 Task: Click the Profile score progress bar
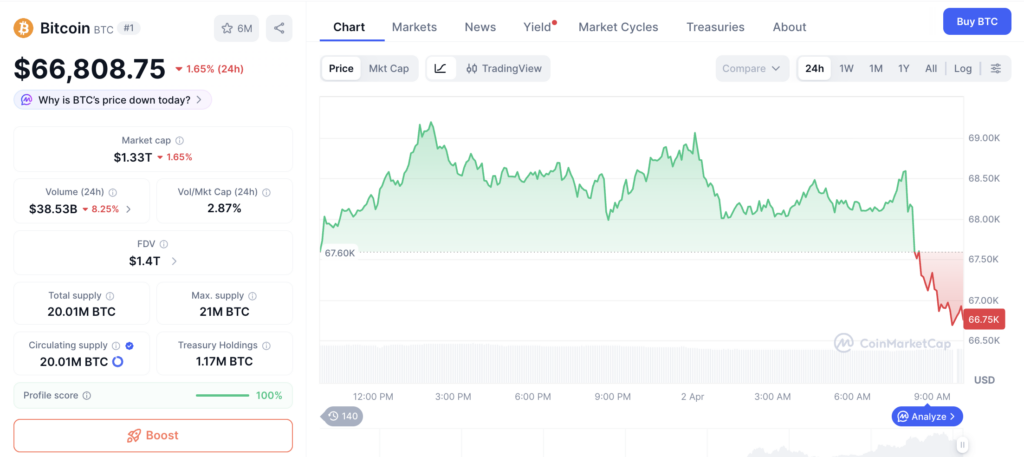222,396
